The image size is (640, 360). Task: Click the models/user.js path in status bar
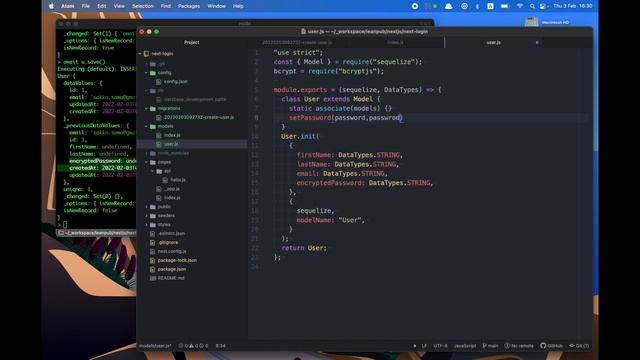coord(155,346)
